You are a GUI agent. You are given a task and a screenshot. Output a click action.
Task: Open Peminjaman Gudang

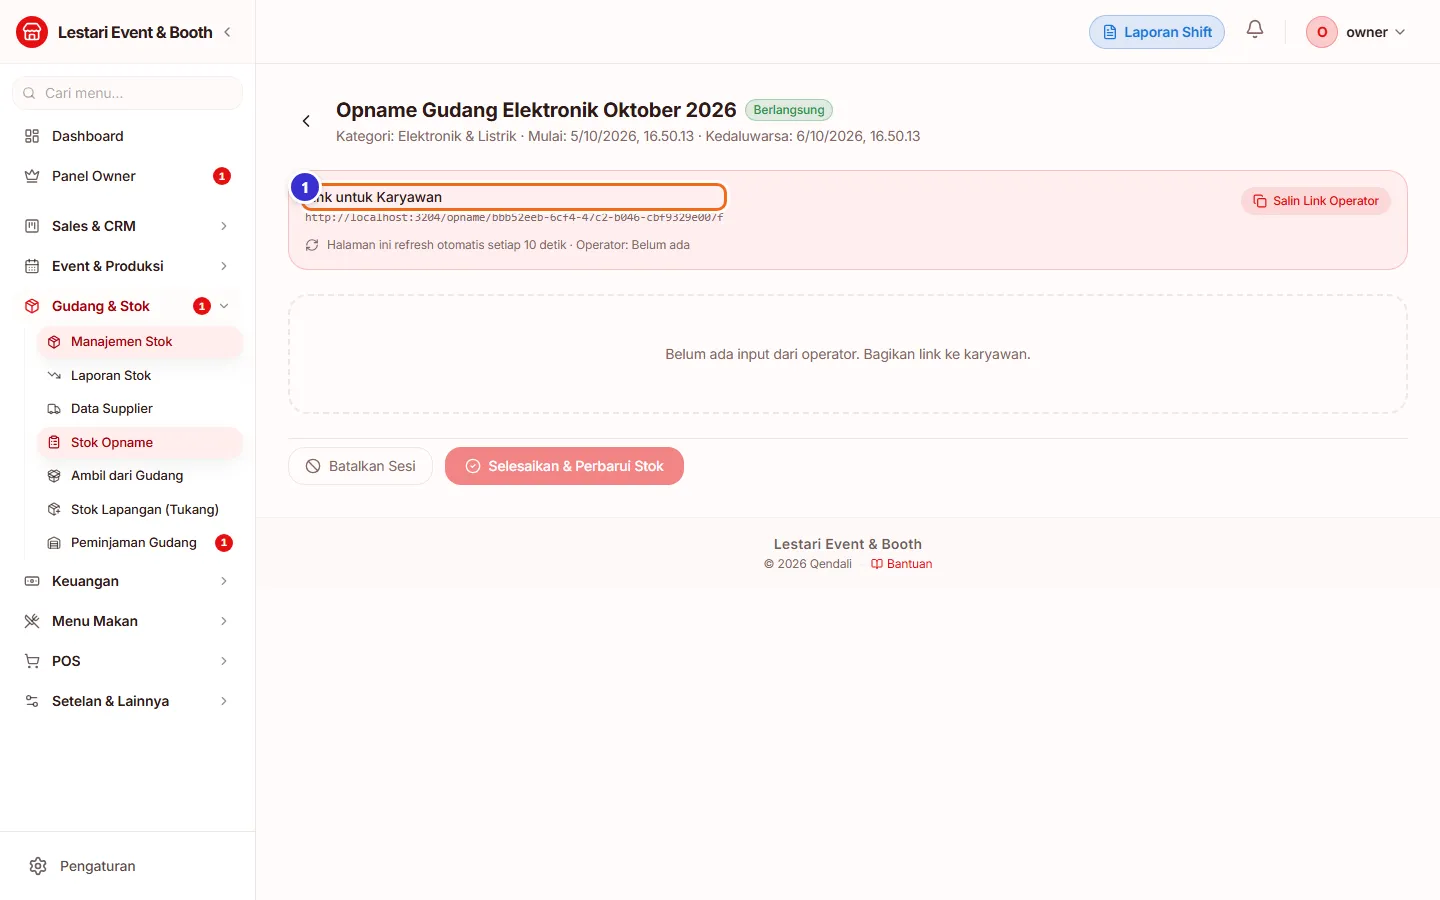pos(140,543)
